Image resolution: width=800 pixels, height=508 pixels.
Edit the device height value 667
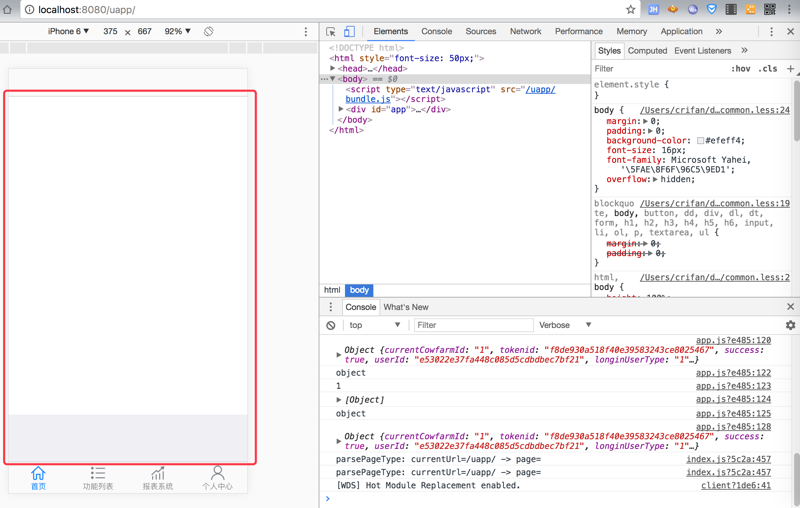click(144, 31)
